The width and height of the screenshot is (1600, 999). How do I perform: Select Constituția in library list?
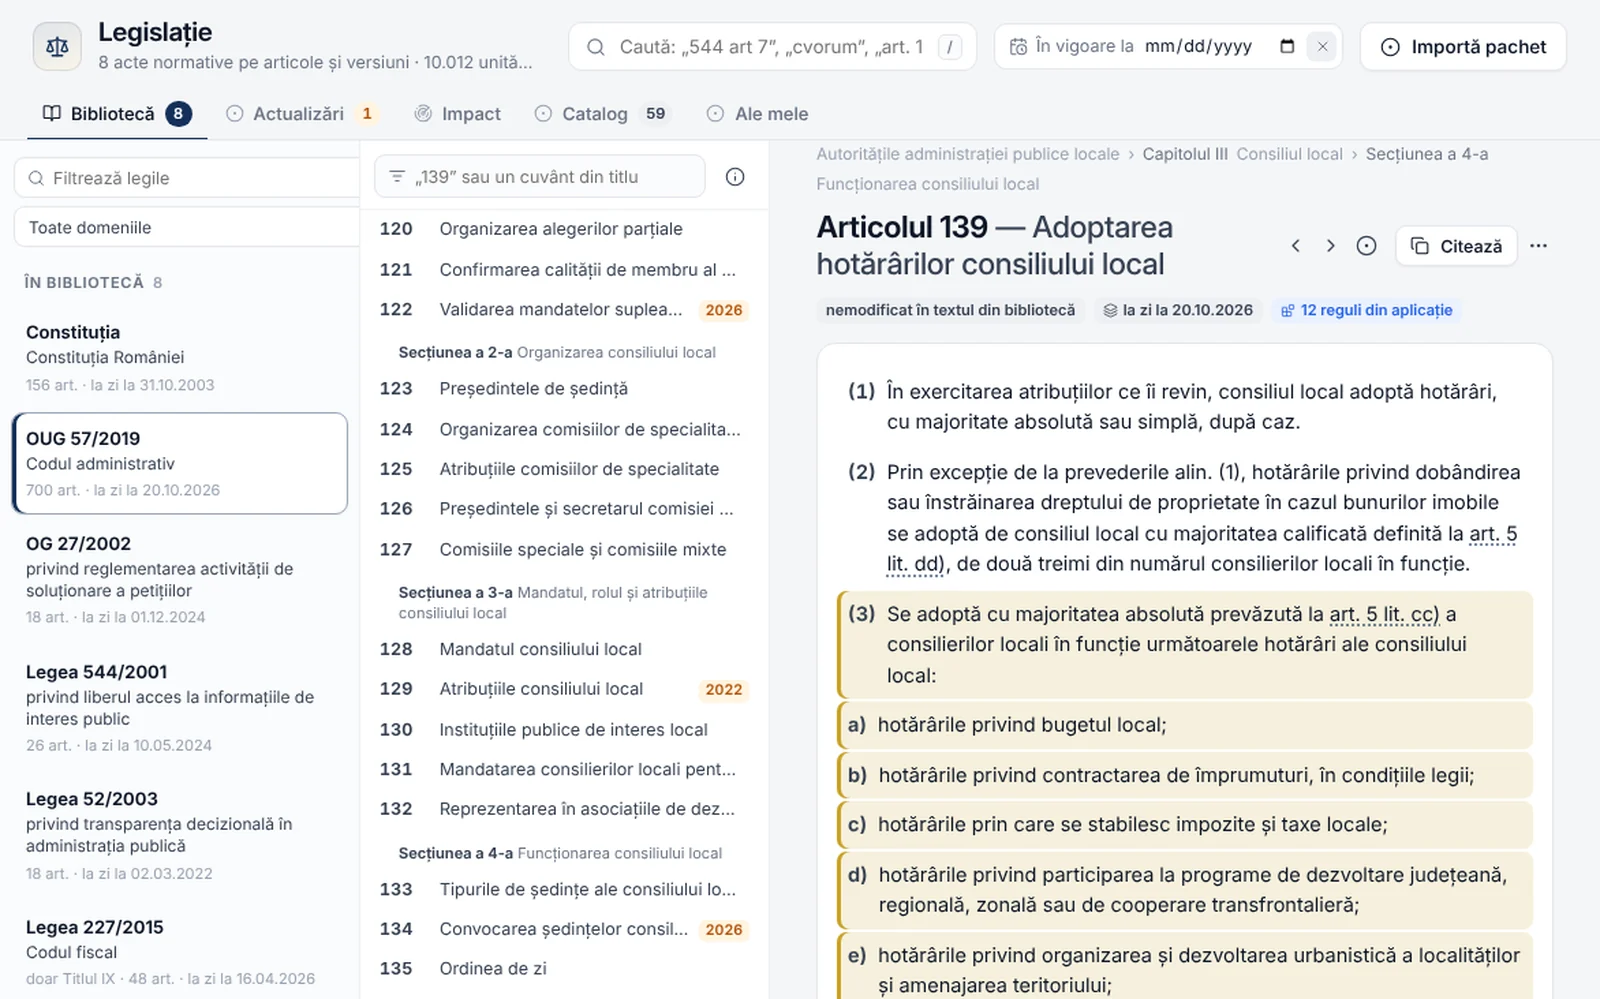click(180, 358)
